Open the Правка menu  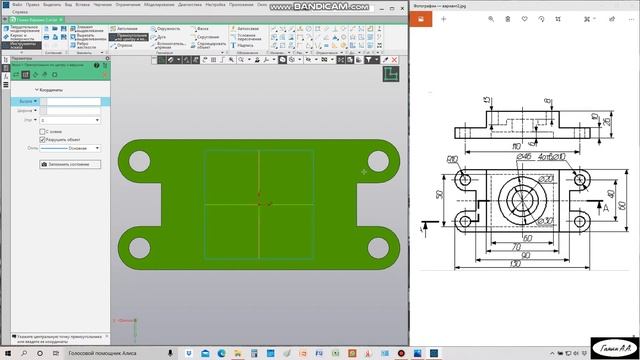[33, 5]
